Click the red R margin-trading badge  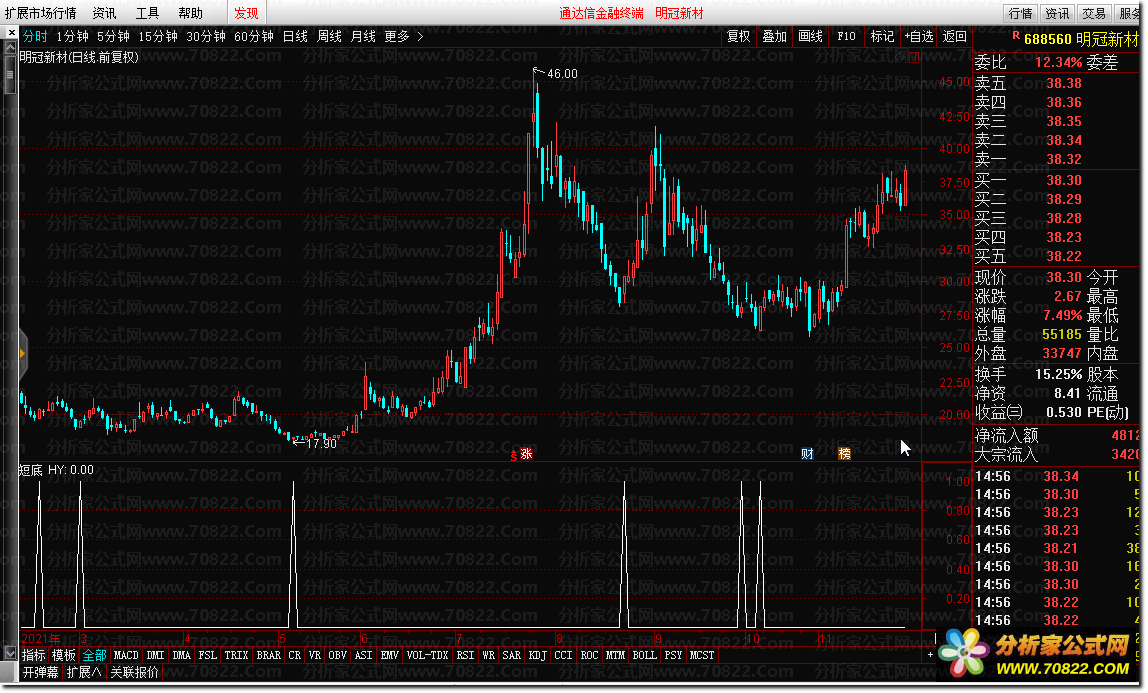point(1015,35)
